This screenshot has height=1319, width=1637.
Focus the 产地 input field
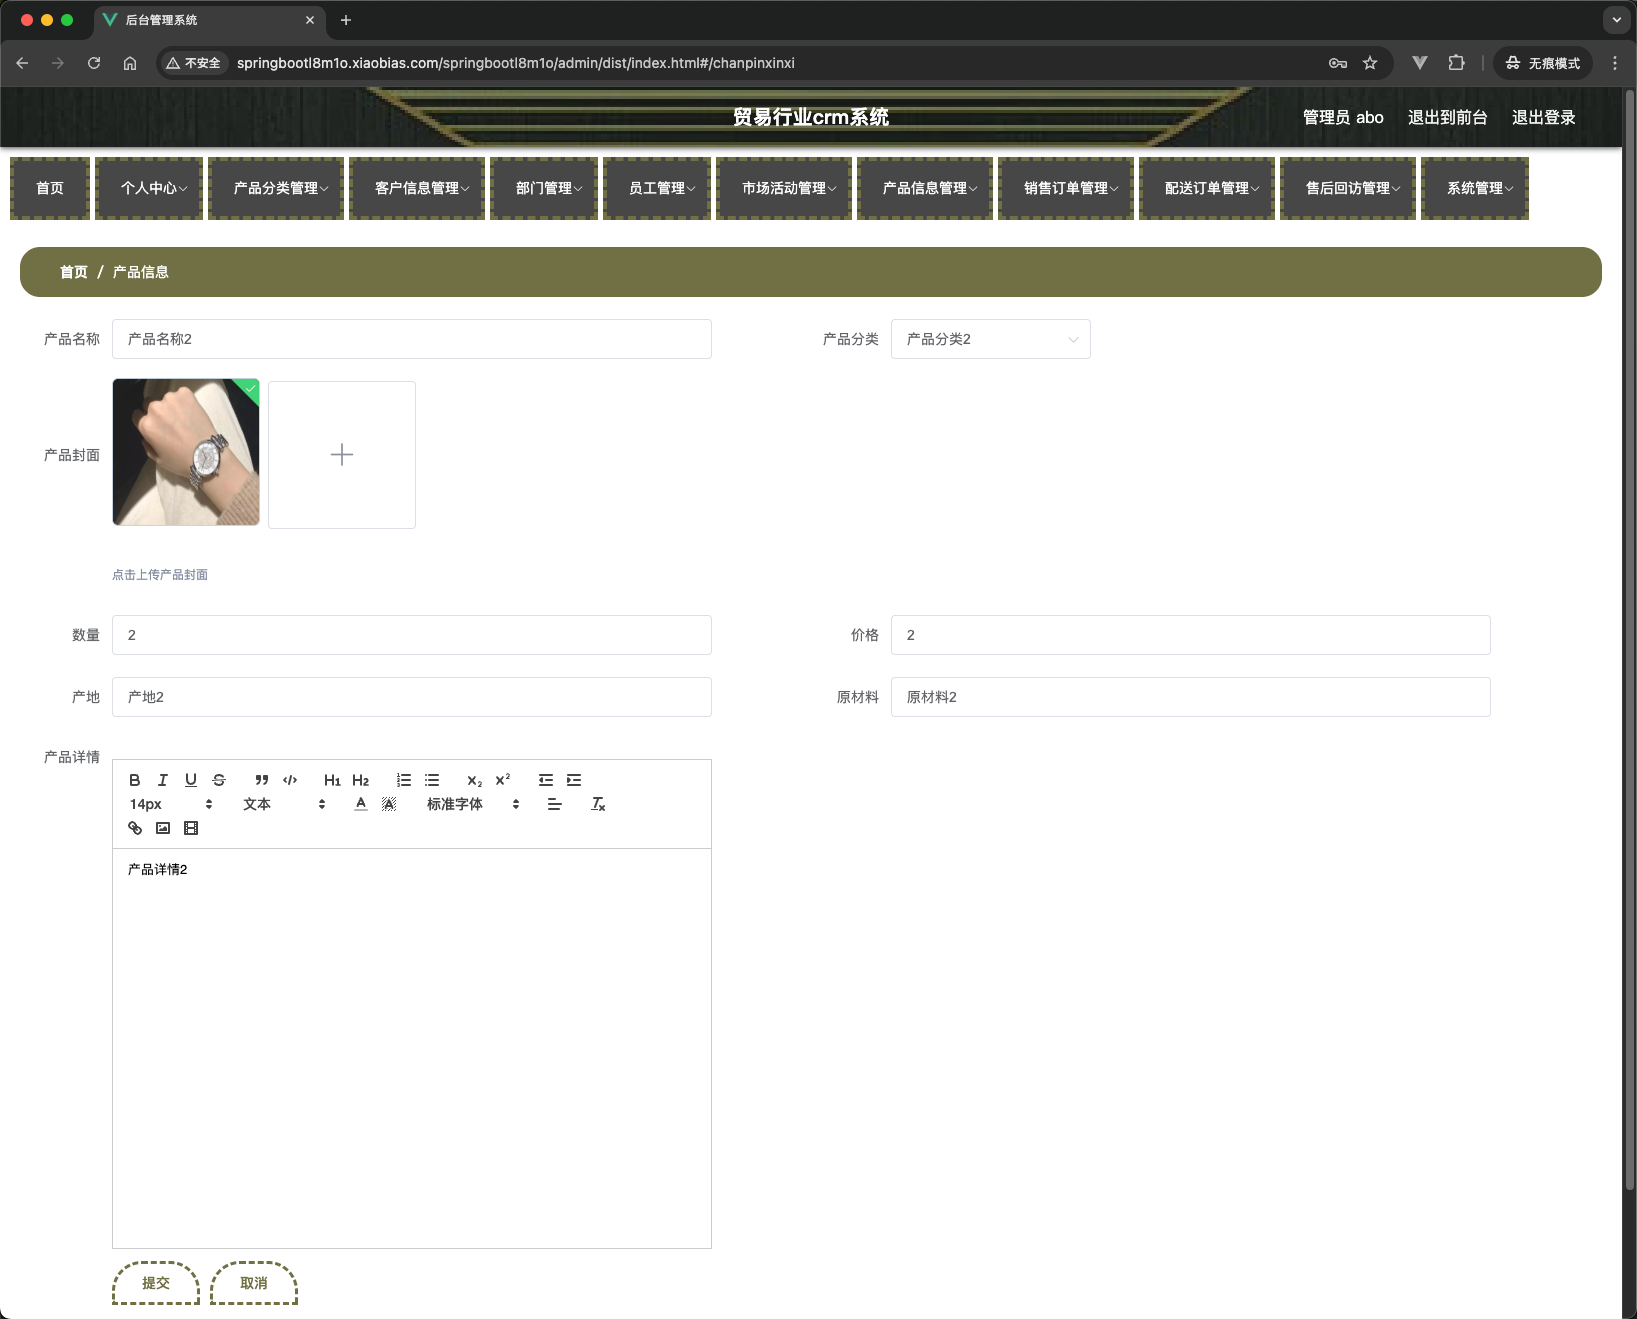pyautogui.click(x=412, y=697)
